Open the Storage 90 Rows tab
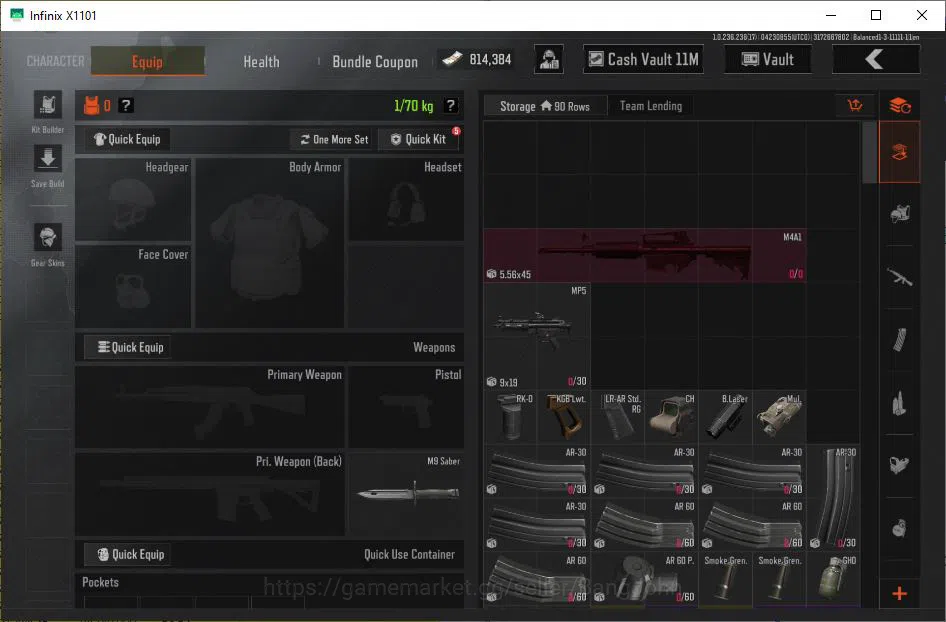946x622 pixels. tap(545, 106)
